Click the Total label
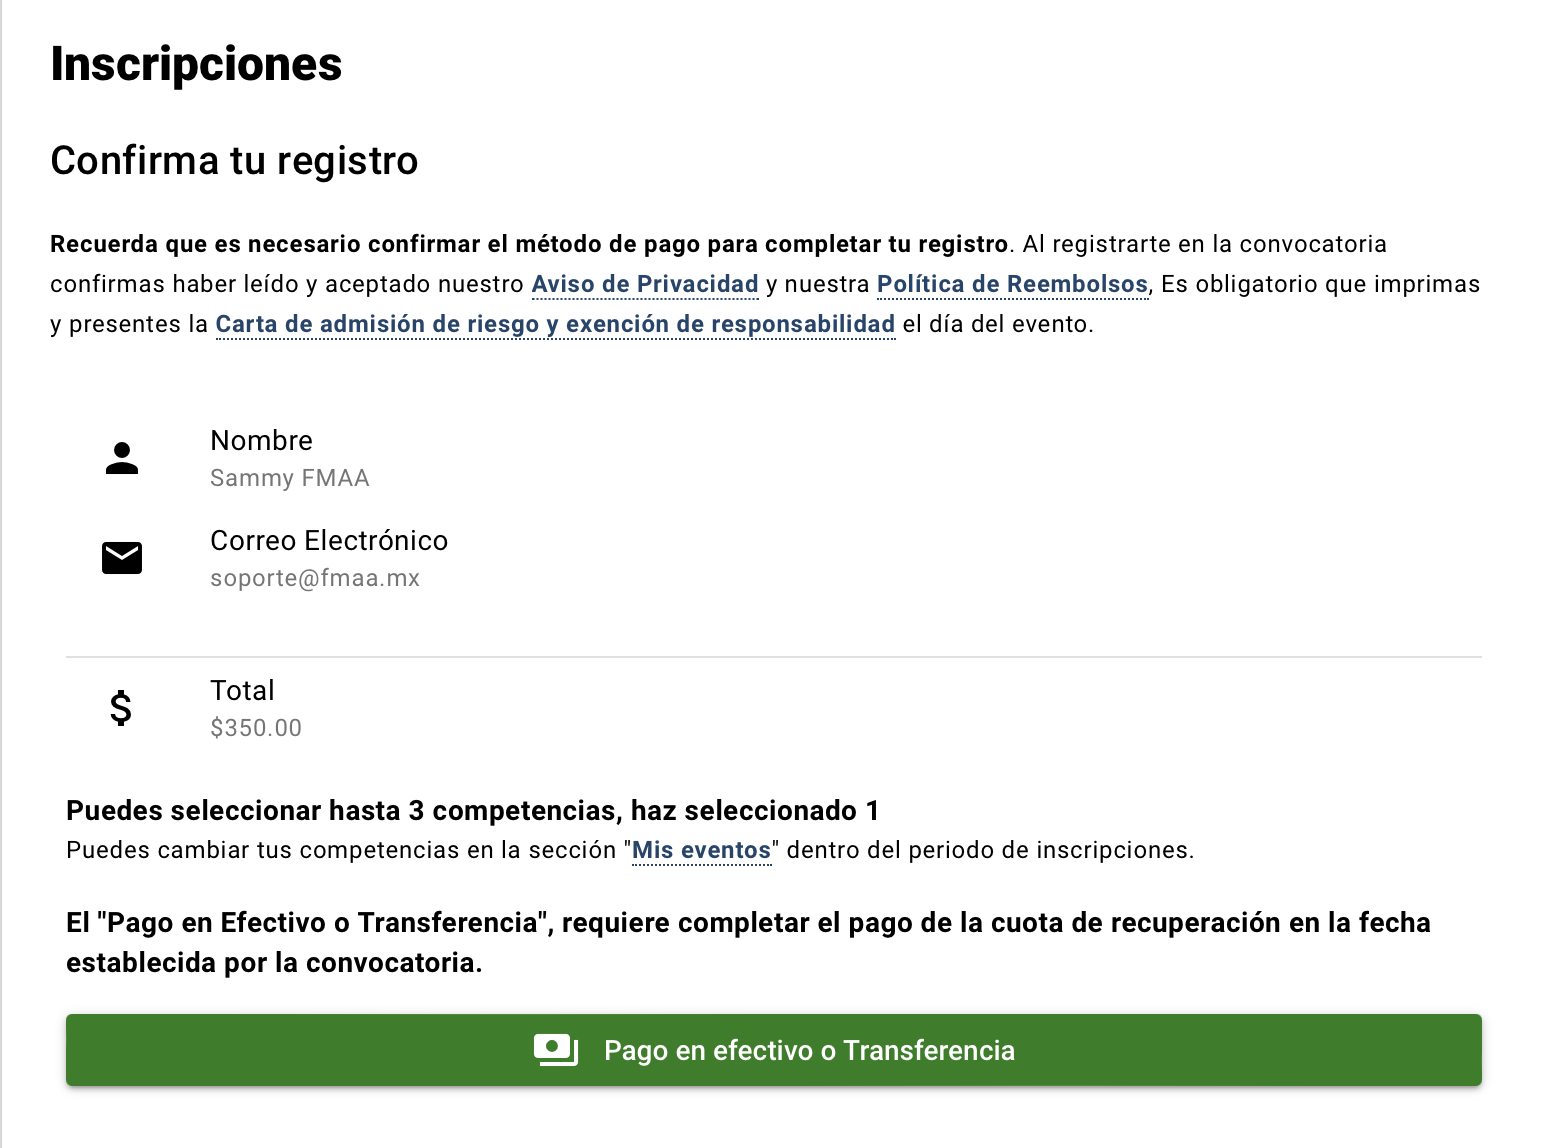The image size is (1542, 1148). 242,690
